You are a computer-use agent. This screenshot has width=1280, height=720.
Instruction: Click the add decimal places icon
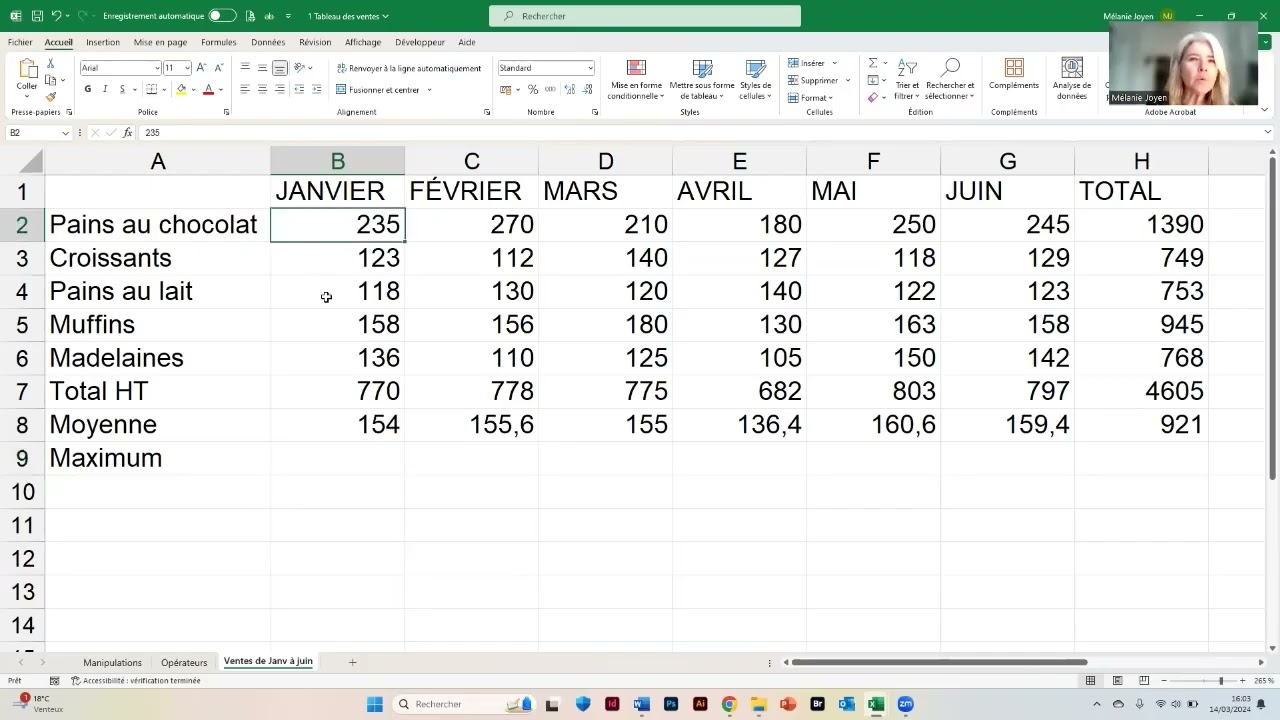pos(570,90)
